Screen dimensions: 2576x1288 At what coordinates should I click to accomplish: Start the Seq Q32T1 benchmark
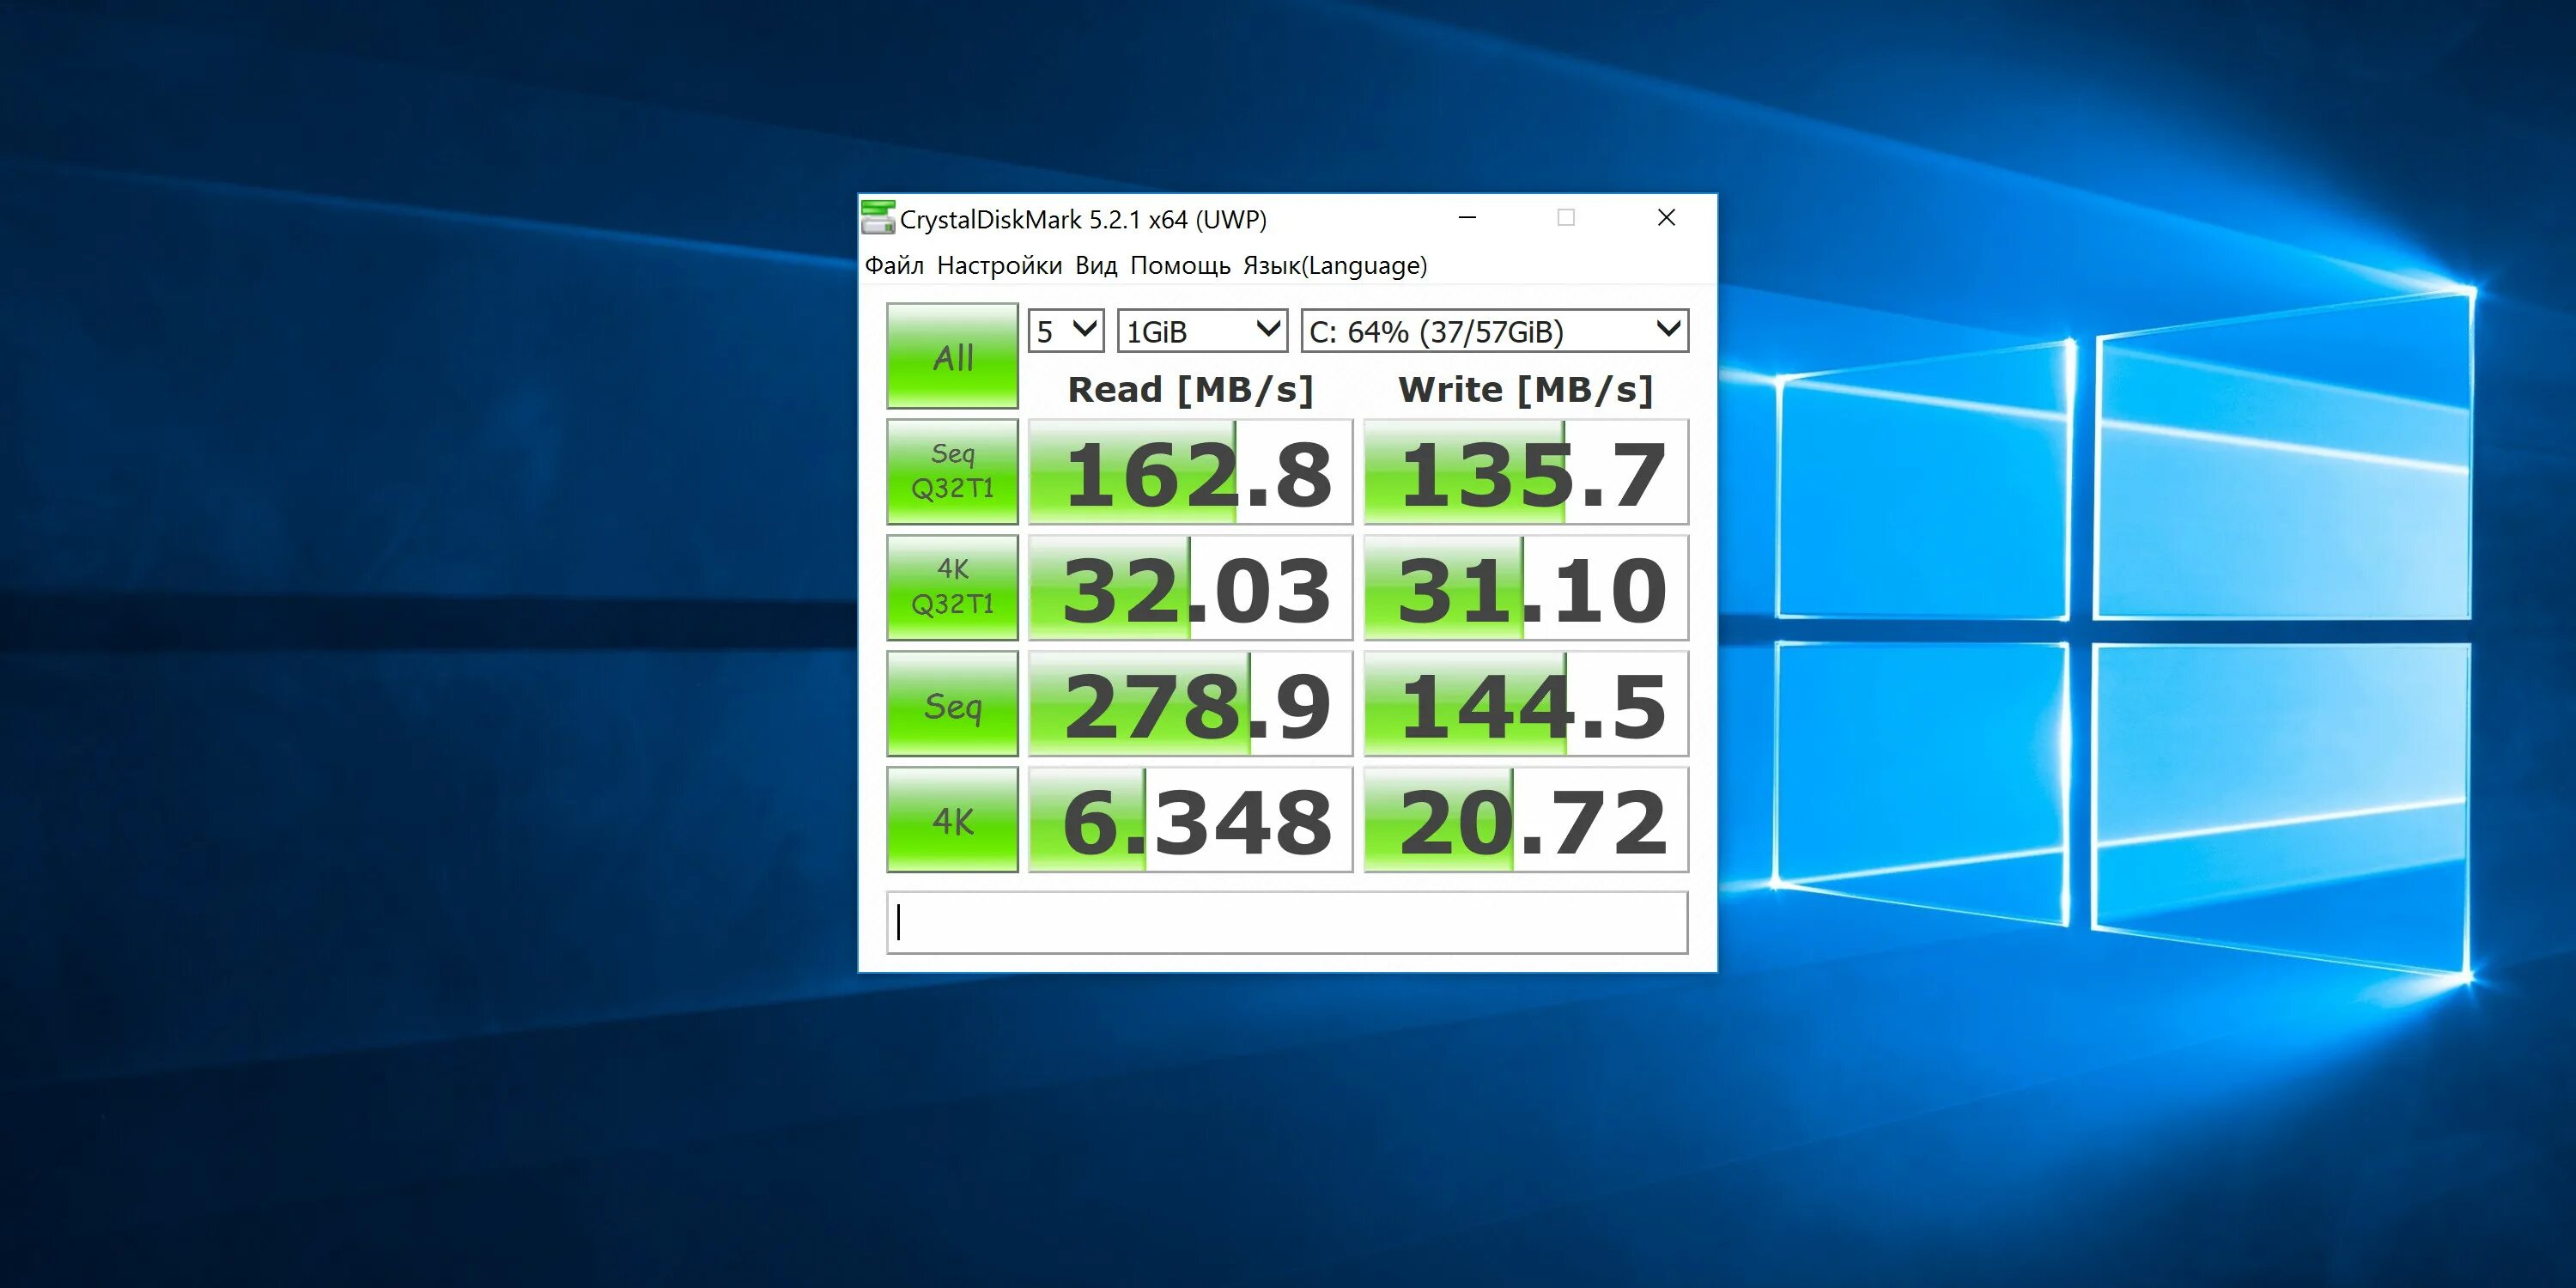(x=951, y=470)
